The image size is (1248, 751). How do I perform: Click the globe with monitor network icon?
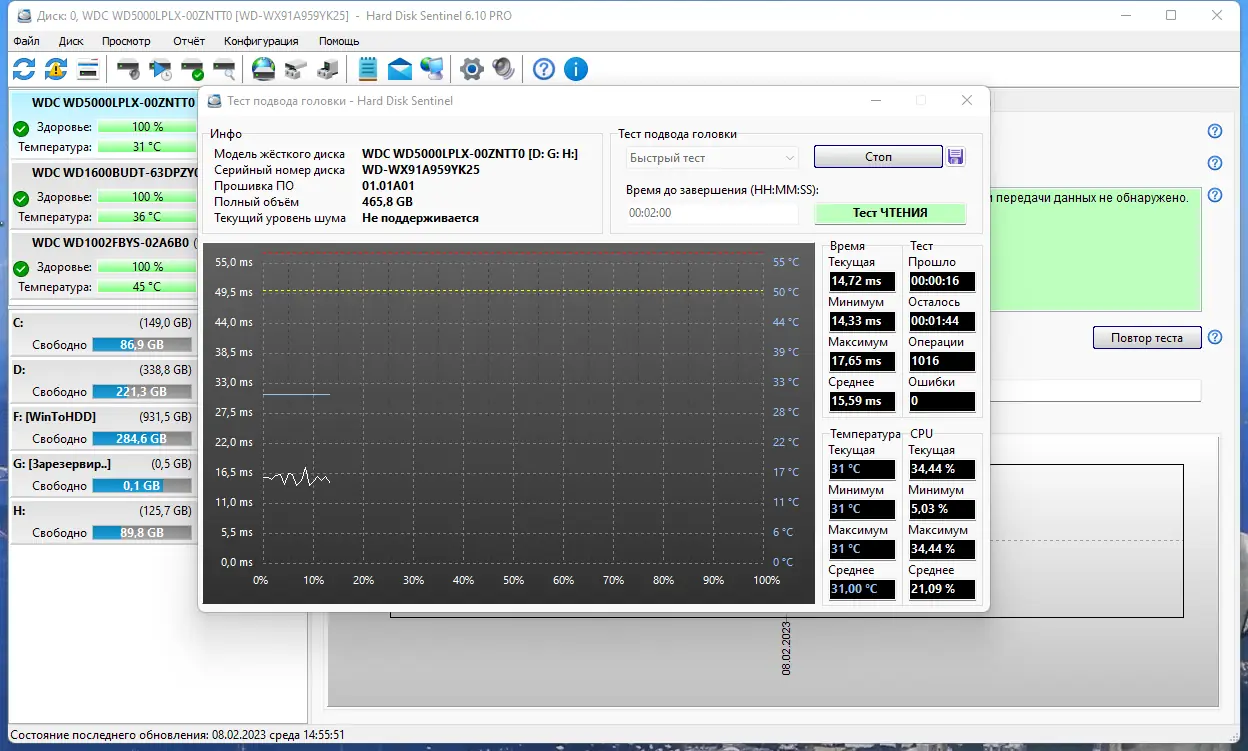pos(432,69)
